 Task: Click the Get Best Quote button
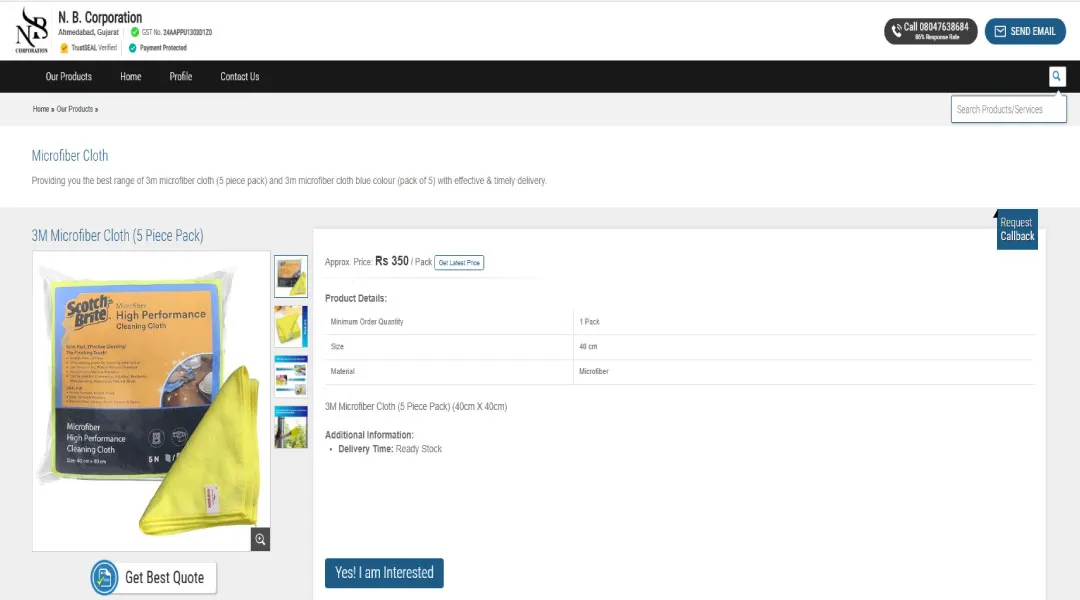pos(154,577)
